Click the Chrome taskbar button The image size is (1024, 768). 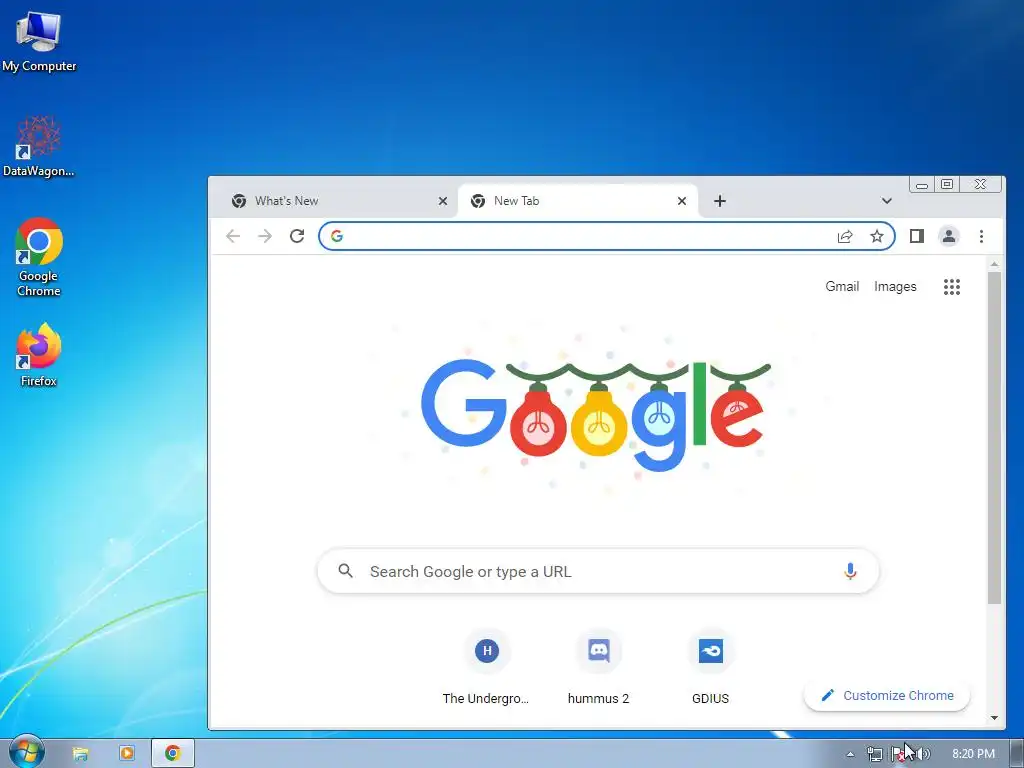pyautogui.click(x=173, y=754)
